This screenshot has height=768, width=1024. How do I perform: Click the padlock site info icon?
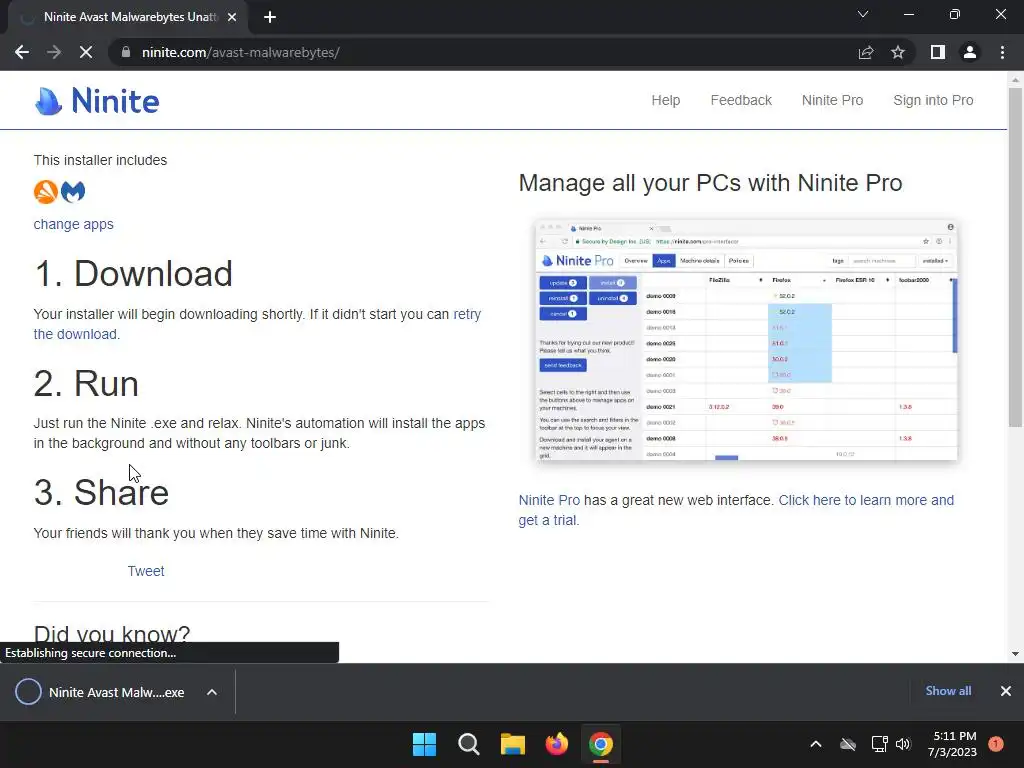[126, 52]
